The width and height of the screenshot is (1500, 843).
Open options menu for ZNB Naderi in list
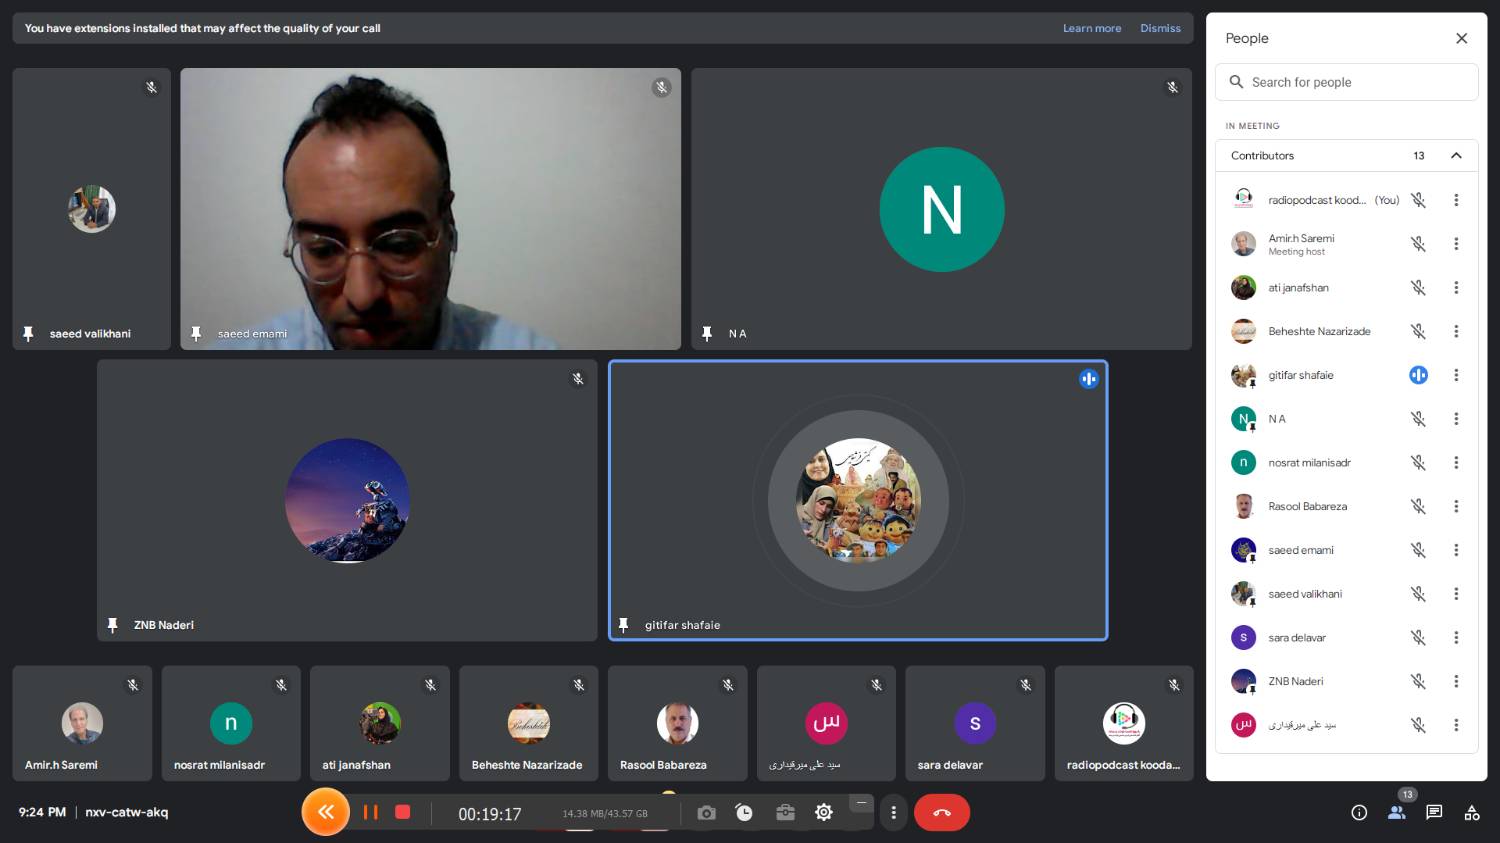tap(1456, 681)
